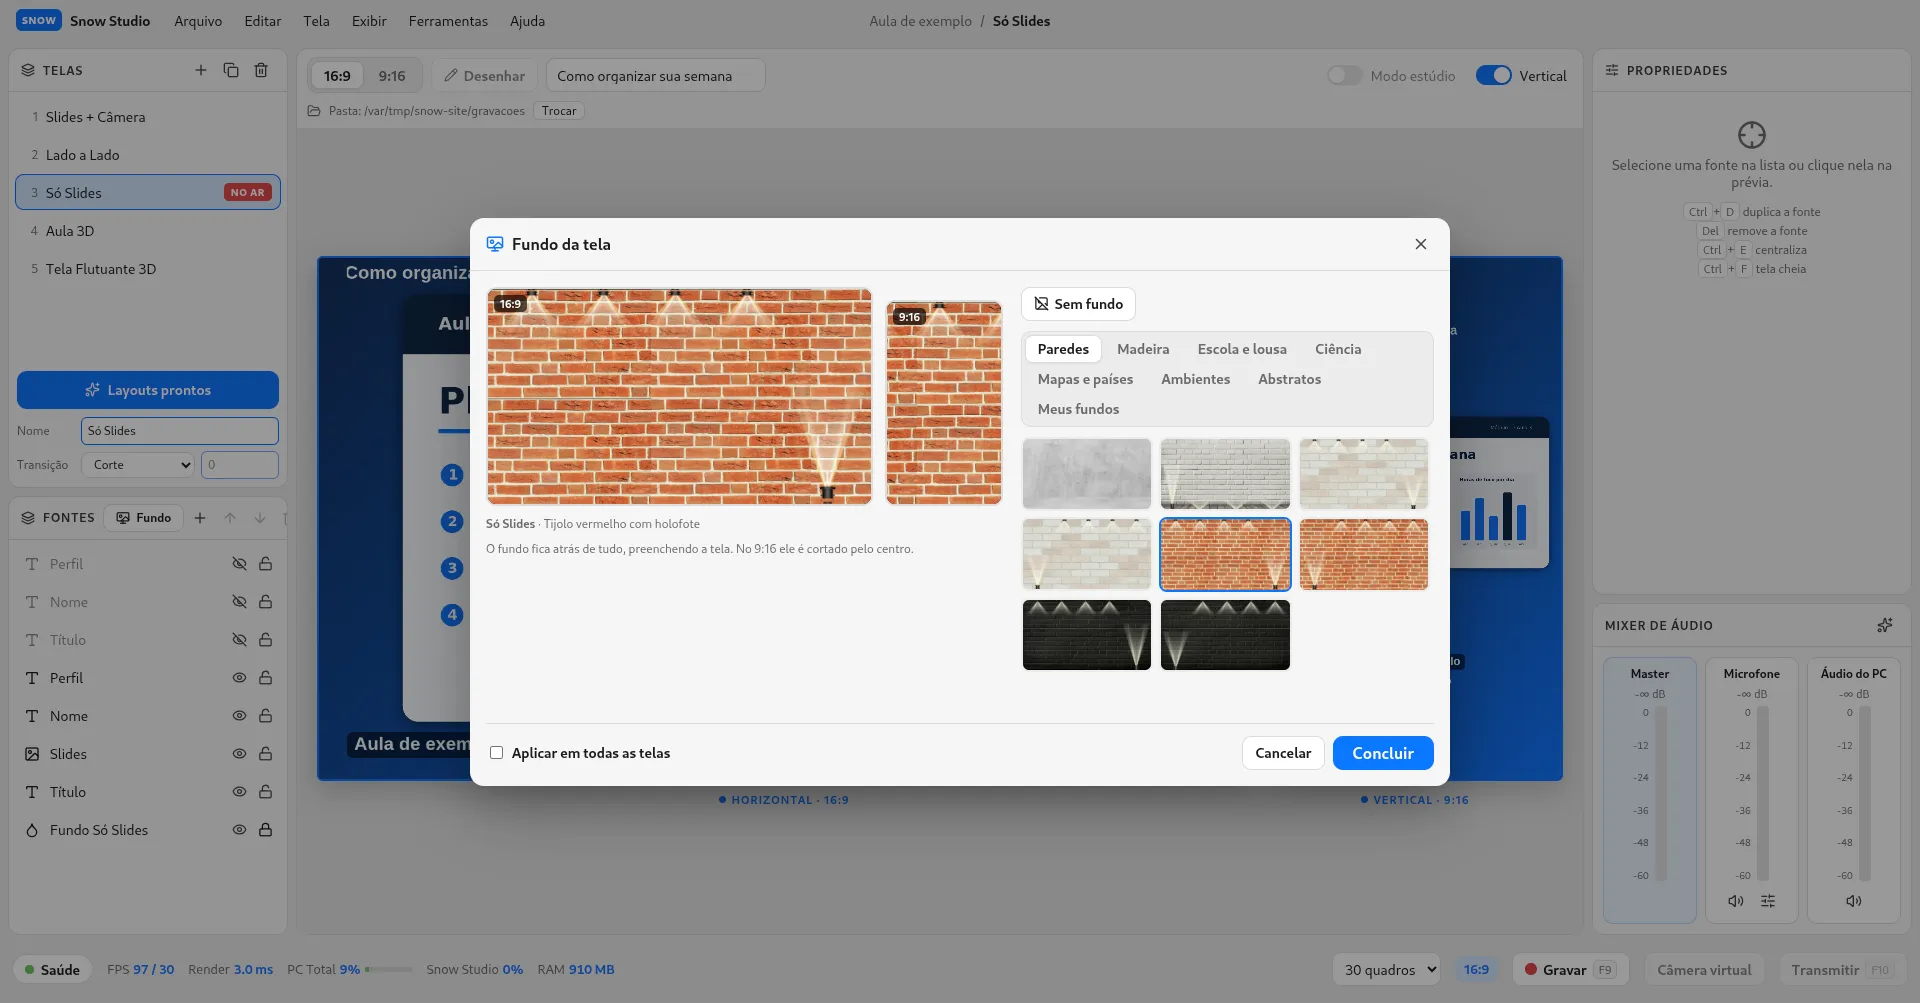This screenshot has width=1920, height=1003.
Task: Click the Sem fundo button
Action: pos(1078,304)
